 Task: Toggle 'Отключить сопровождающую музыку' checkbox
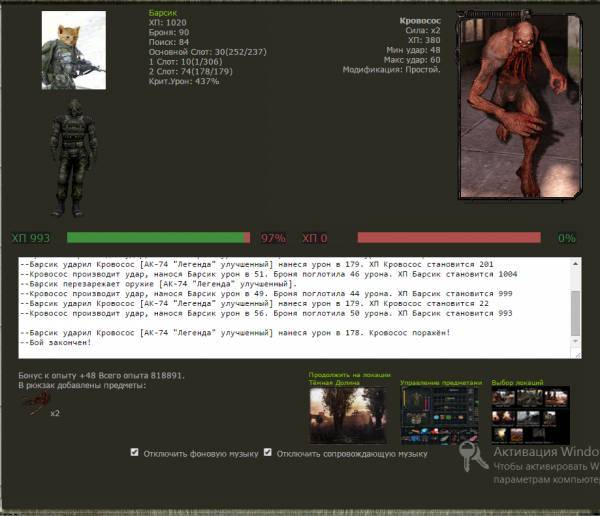click(x=268, y=452)
